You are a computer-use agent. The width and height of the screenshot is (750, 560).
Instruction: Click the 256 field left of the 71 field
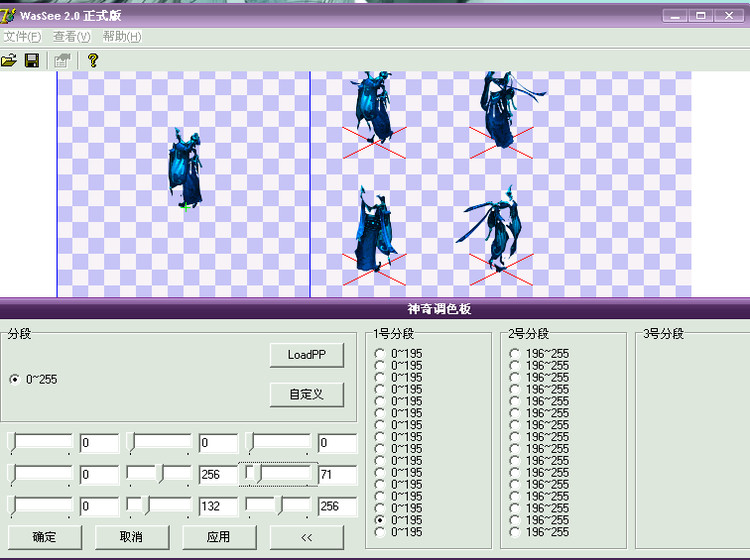tap(219, 474)
